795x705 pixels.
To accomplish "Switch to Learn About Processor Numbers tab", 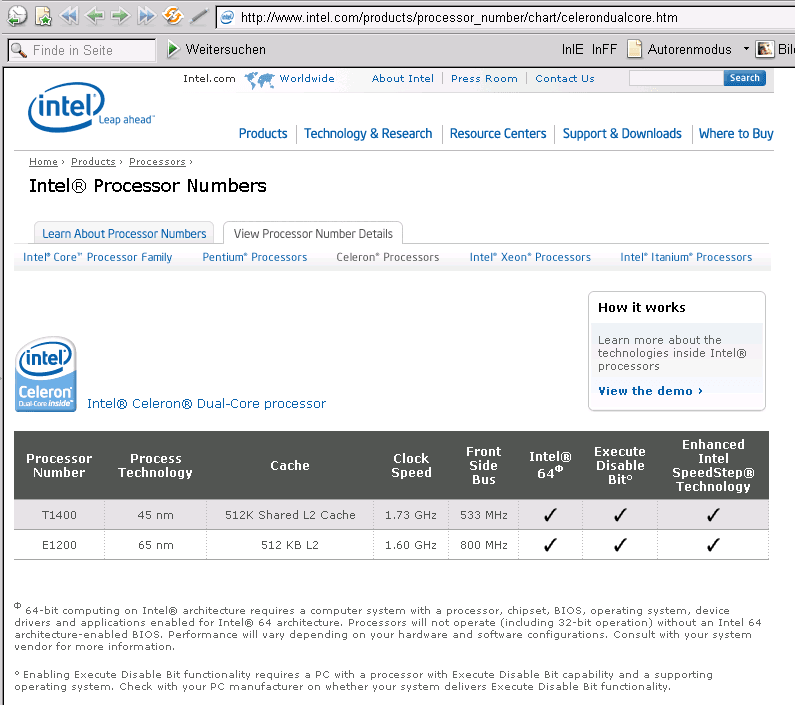I will 124,233.
